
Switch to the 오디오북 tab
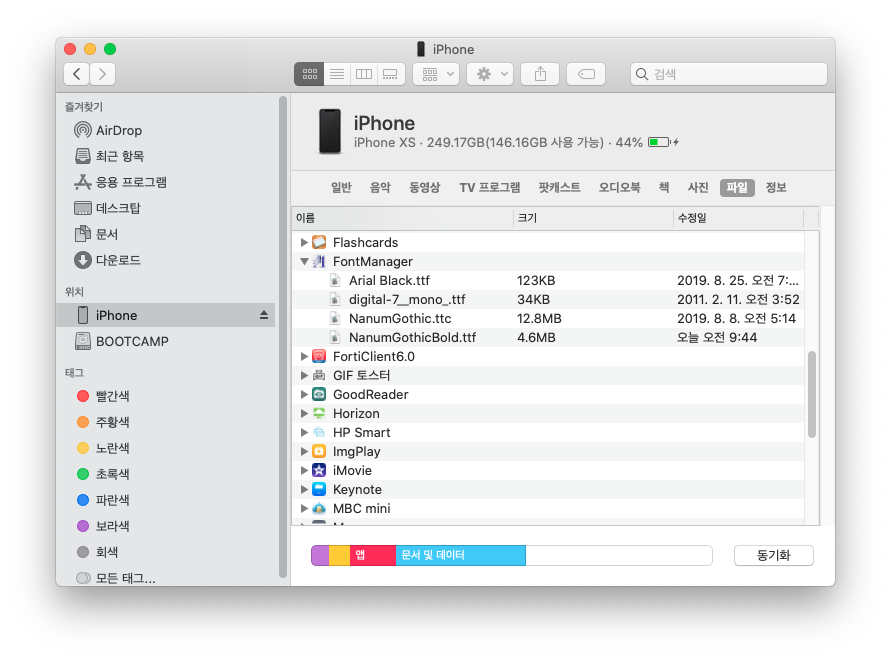[x=619, y=188]
